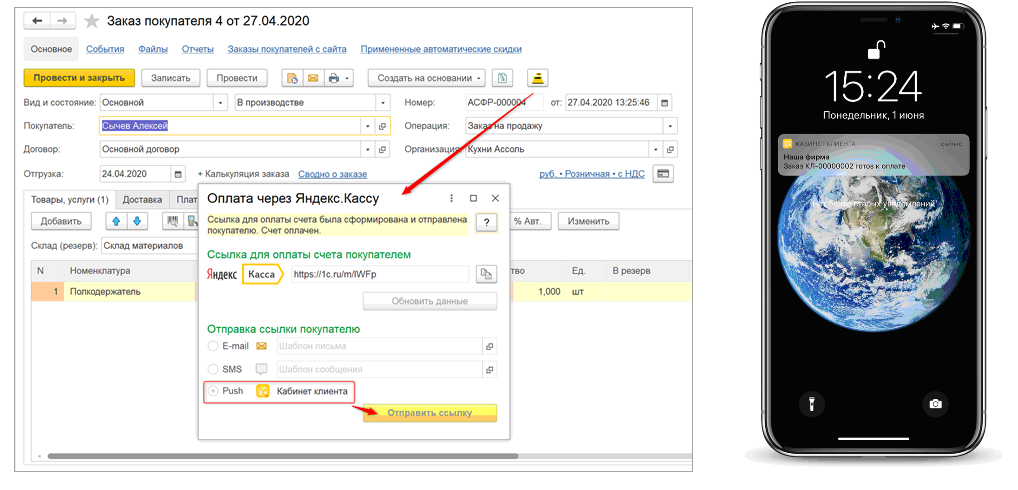
Task: Click the Яндекс Касса logo
Action: 245,275
